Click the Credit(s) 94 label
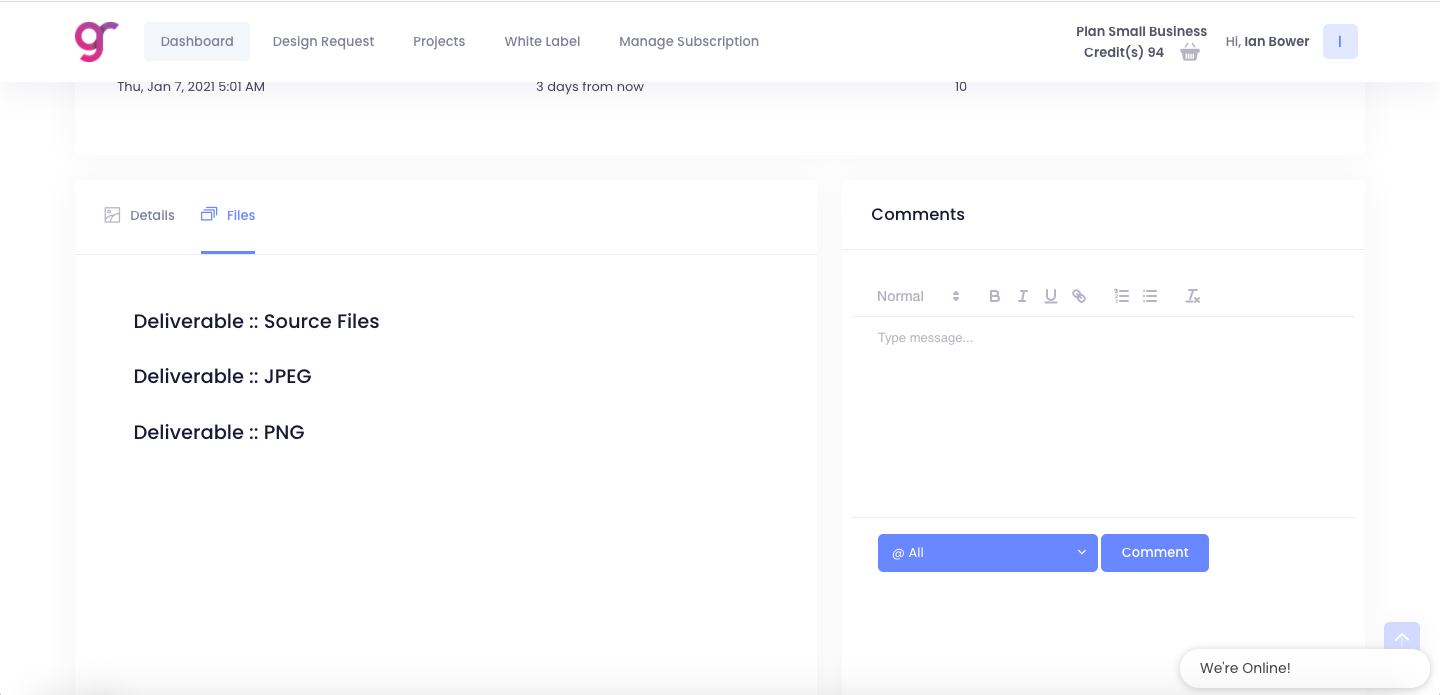 1124,52
